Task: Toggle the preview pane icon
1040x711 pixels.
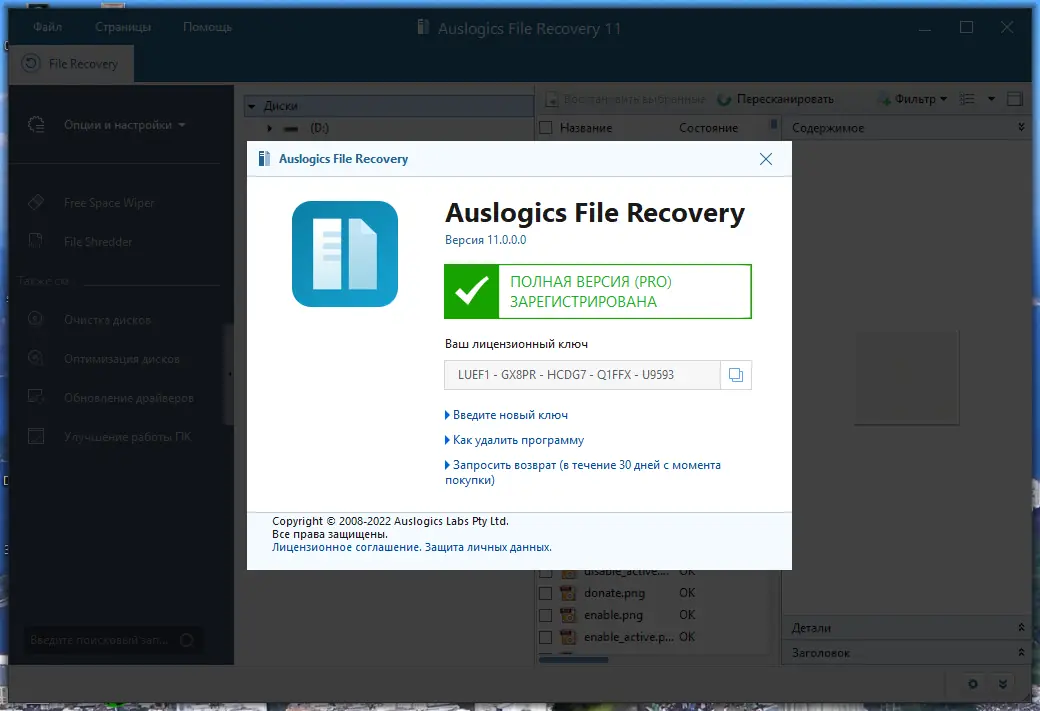Action: coord(1015,99)
